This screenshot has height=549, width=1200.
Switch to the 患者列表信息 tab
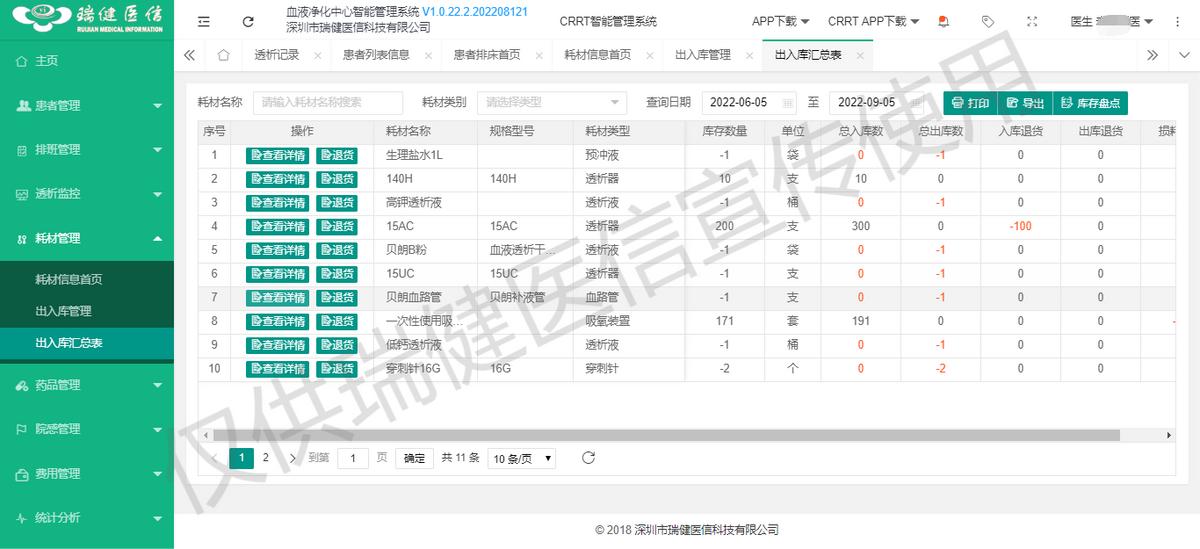(x=376, y=55)
